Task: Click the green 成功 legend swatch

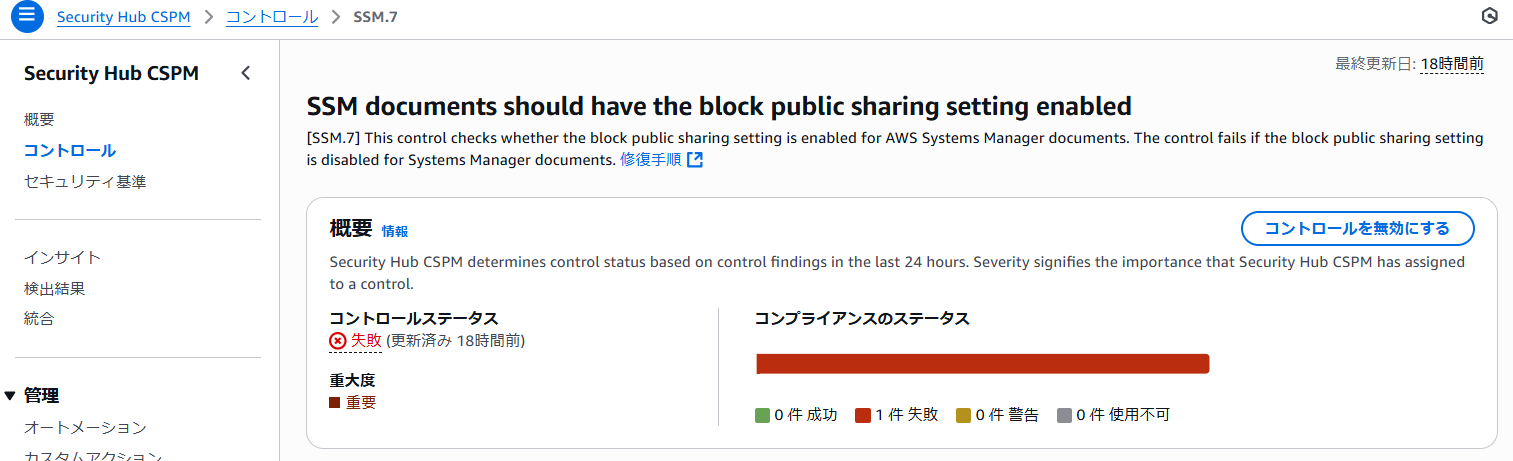Action: point(762,415)
